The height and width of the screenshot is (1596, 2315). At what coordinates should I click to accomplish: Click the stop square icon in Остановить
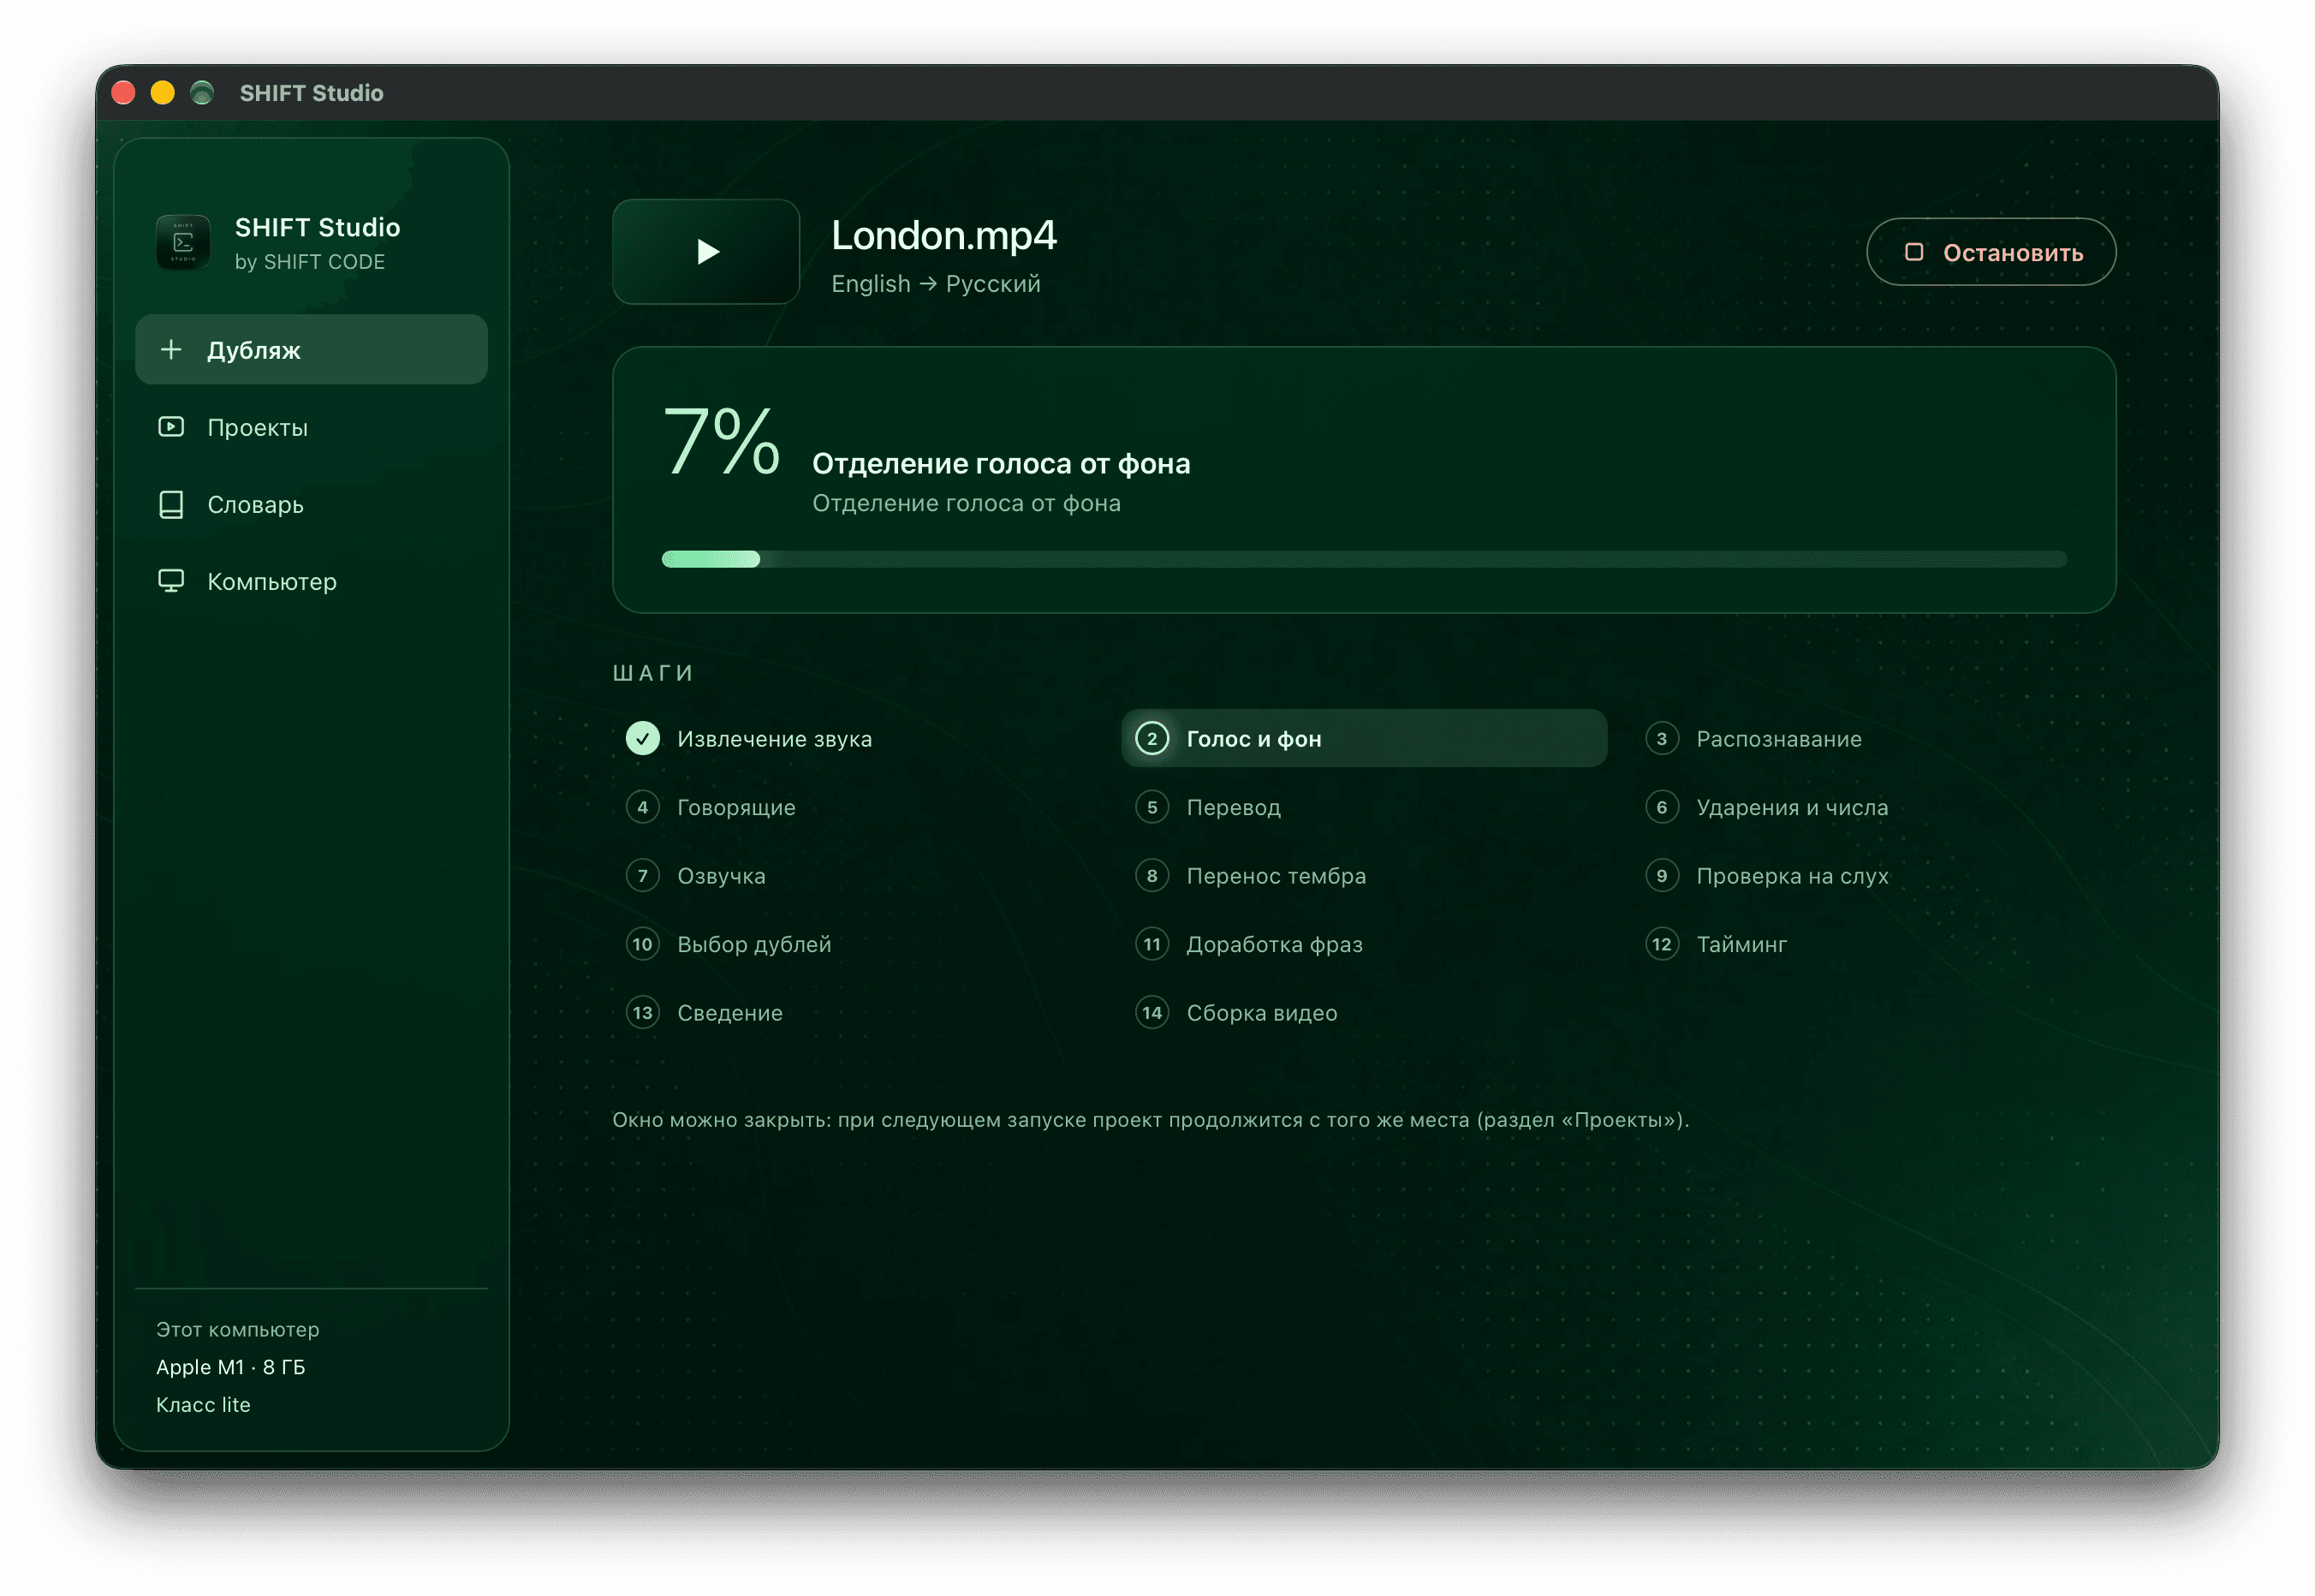(x=1913, y=252)
